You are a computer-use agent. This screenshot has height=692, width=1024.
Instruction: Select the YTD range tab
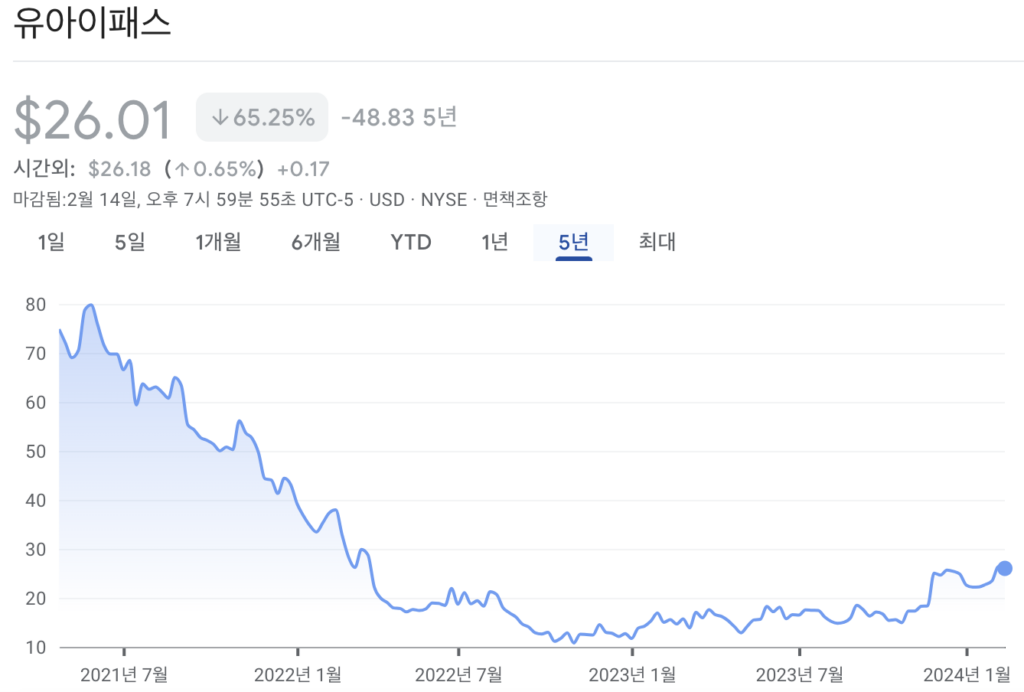(x=410, y=242)
